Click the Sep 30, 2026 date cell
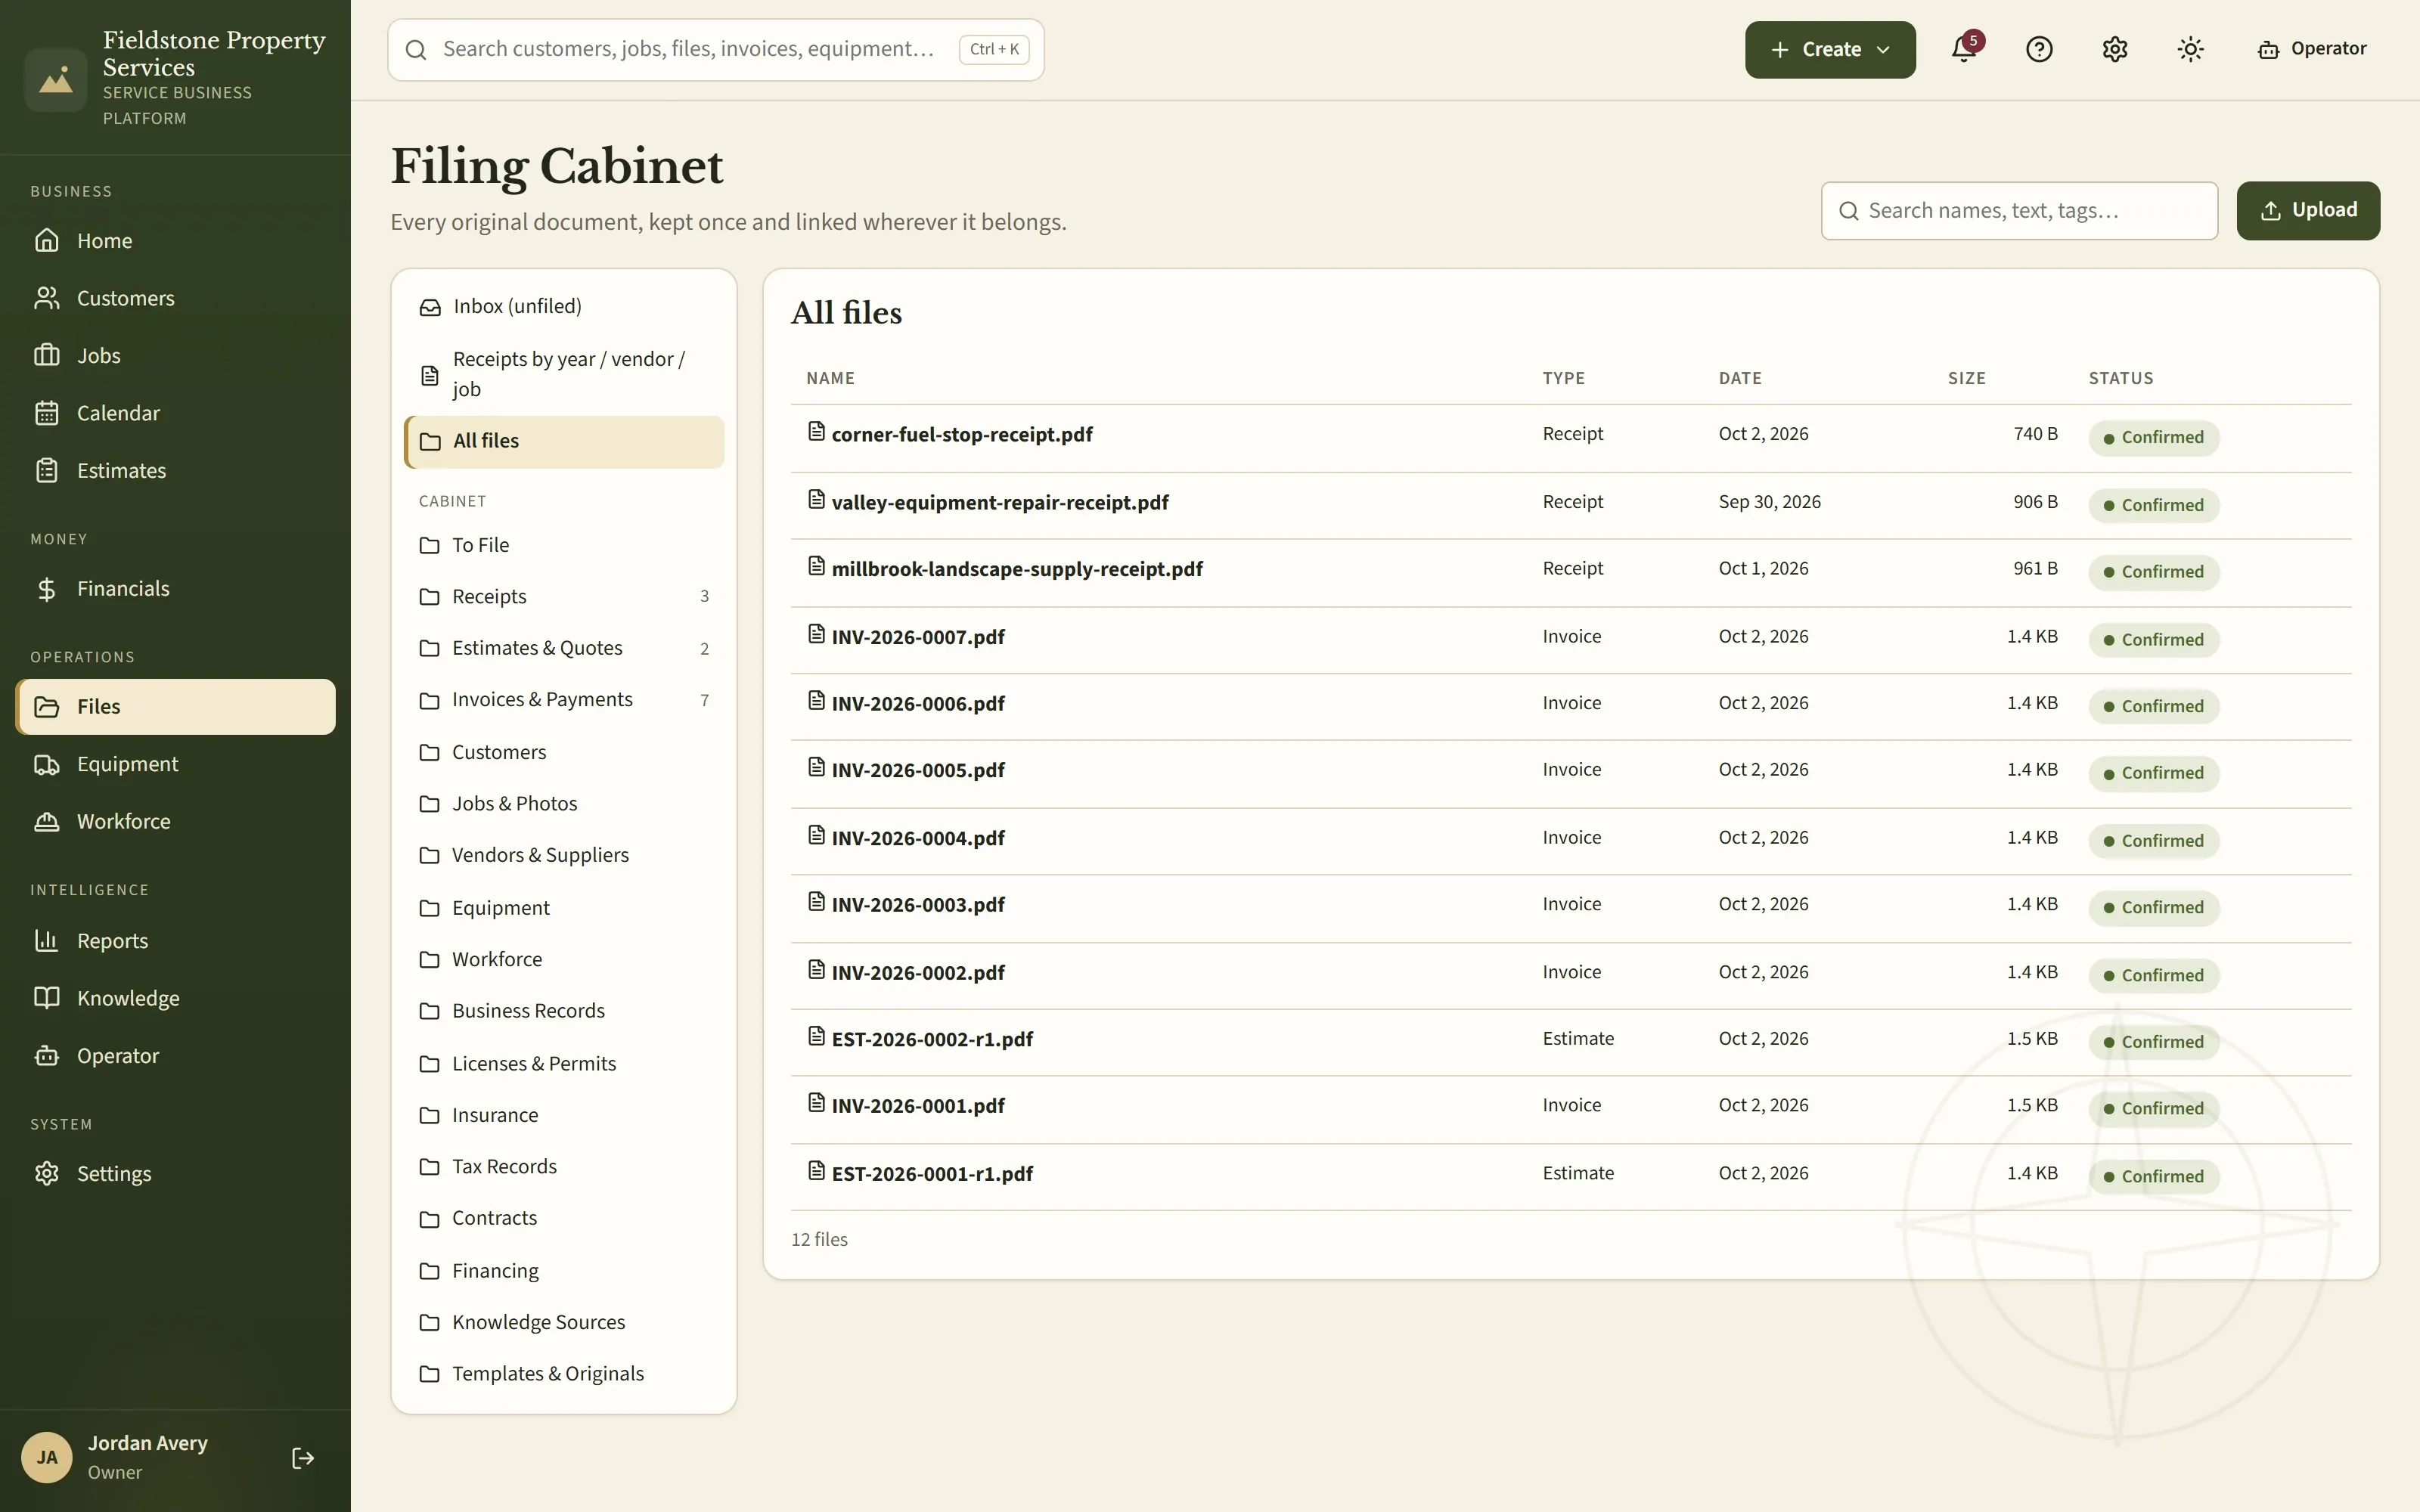This screenshot has width=2420, height=1512. [1769, 502]
